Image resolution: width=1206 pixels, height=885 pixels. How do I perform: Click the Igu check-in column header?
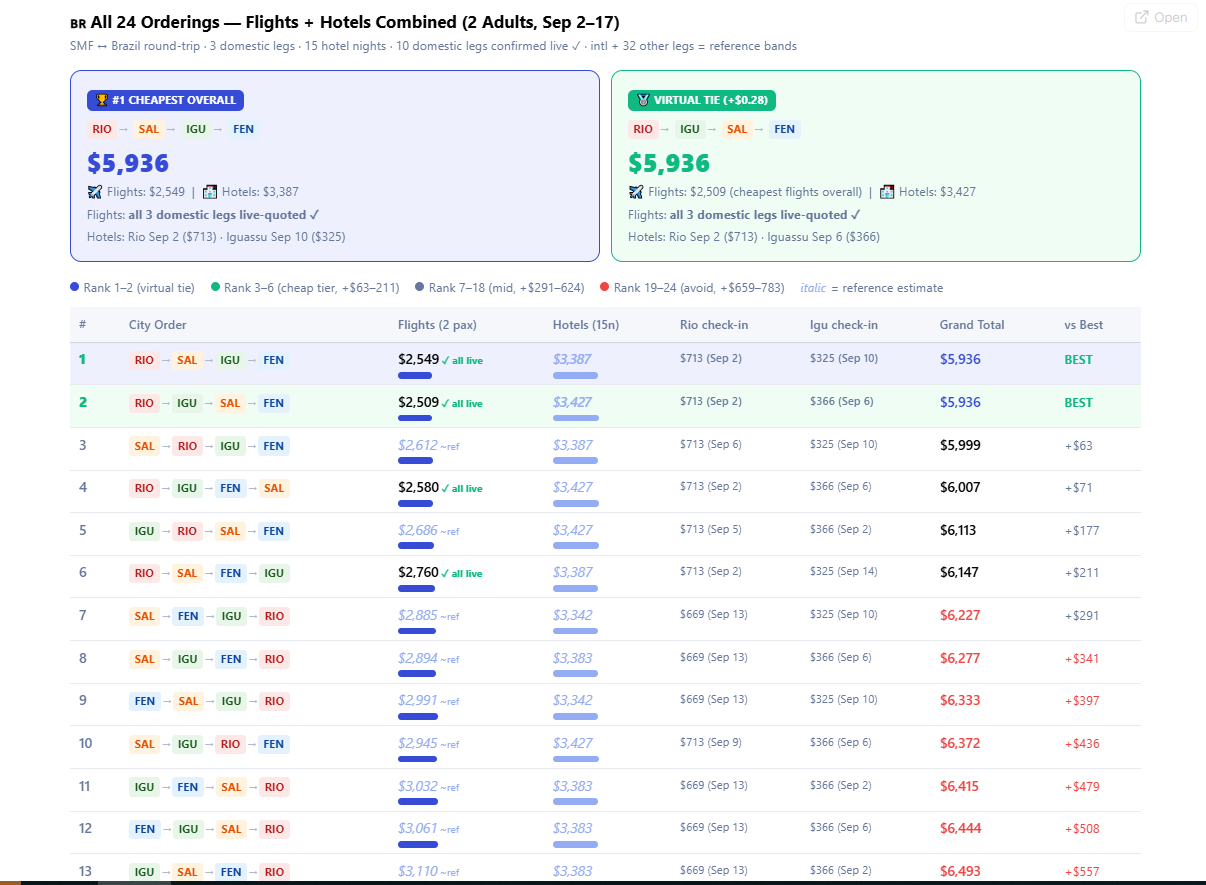coord(844,325)
